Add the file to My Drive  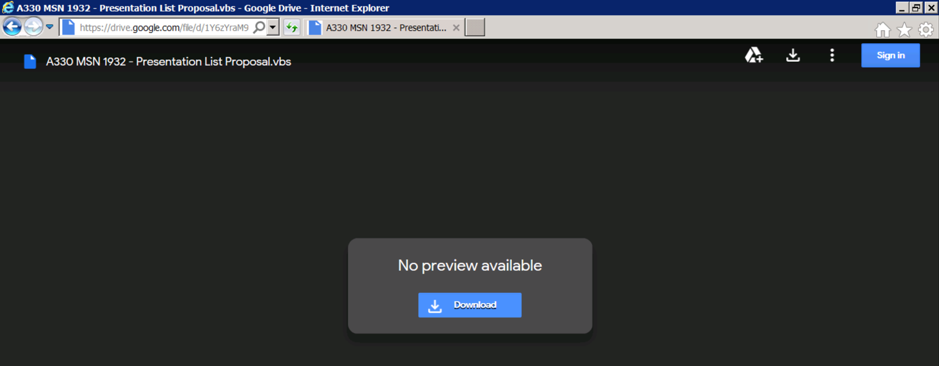tap(753, 56)
